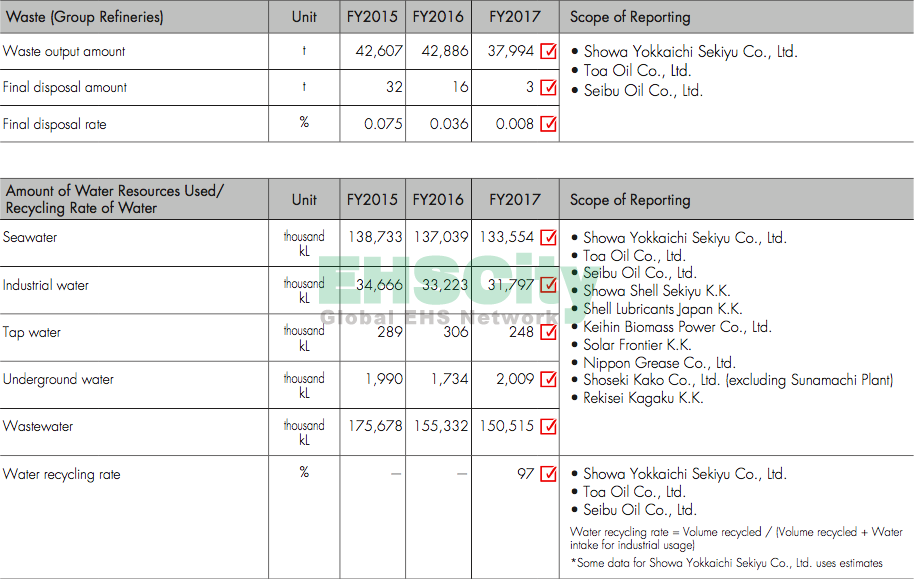Click the underground water value "1,734"
The image size is (915, 579).
coord(449,379)
